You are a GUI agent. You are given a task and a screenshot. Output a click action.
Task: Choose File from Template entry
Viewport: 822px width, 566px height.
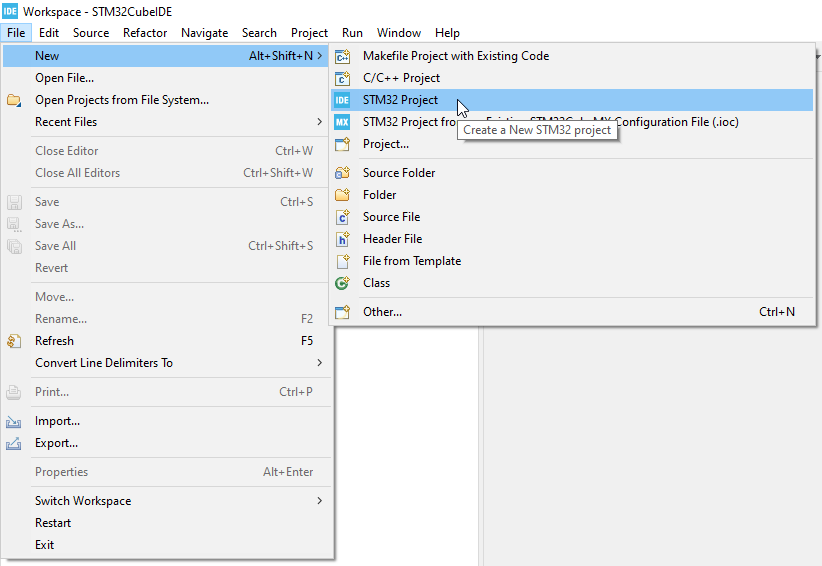click(411, 261)
